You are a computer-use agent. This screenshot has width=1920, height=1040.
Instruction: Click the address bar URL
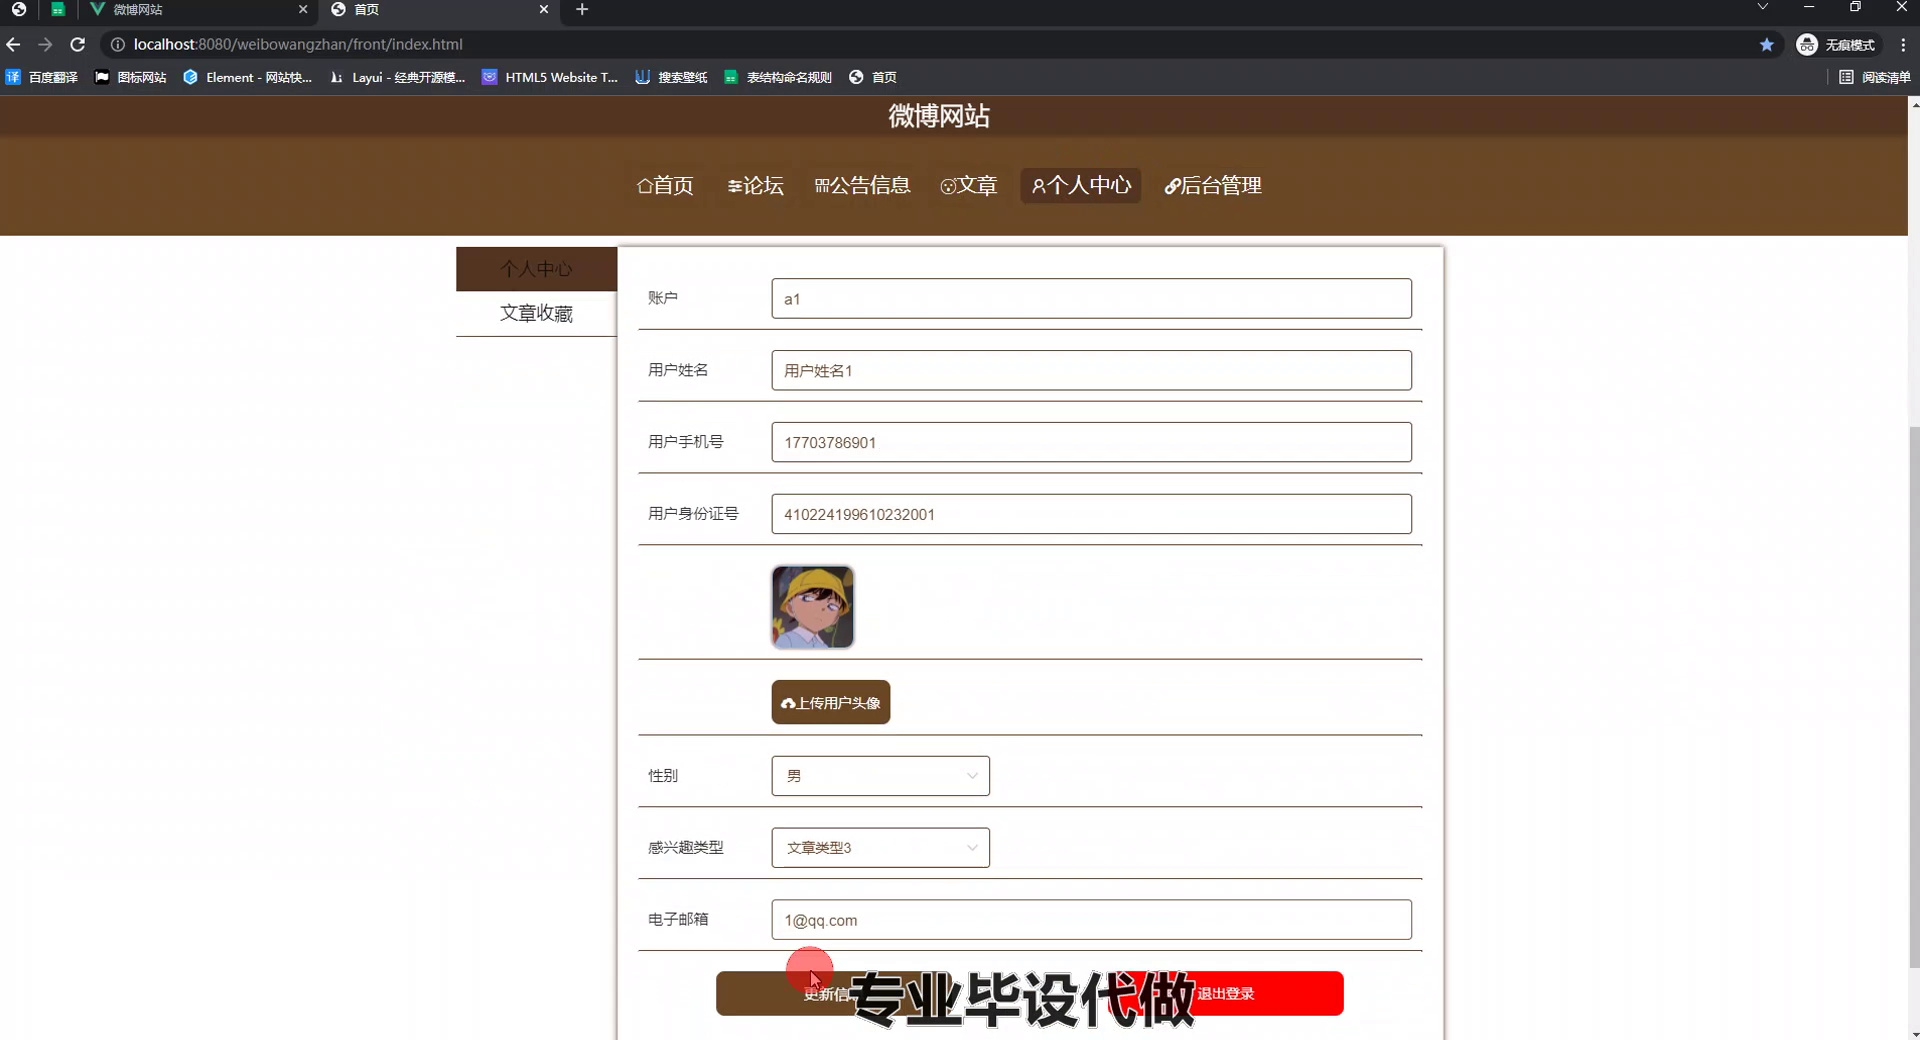(298, 44)
